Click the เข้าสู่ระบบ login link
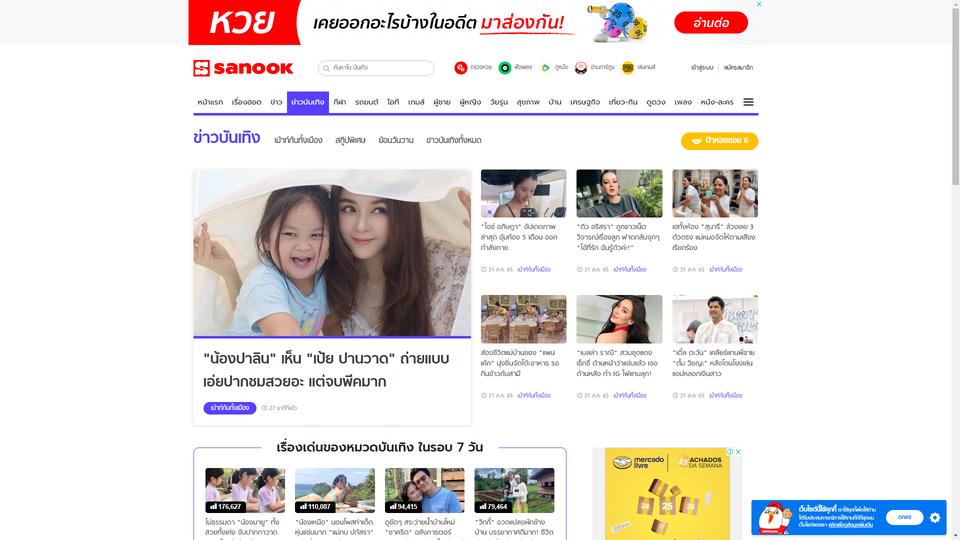 pyautogui.click(x=702, y=68)
